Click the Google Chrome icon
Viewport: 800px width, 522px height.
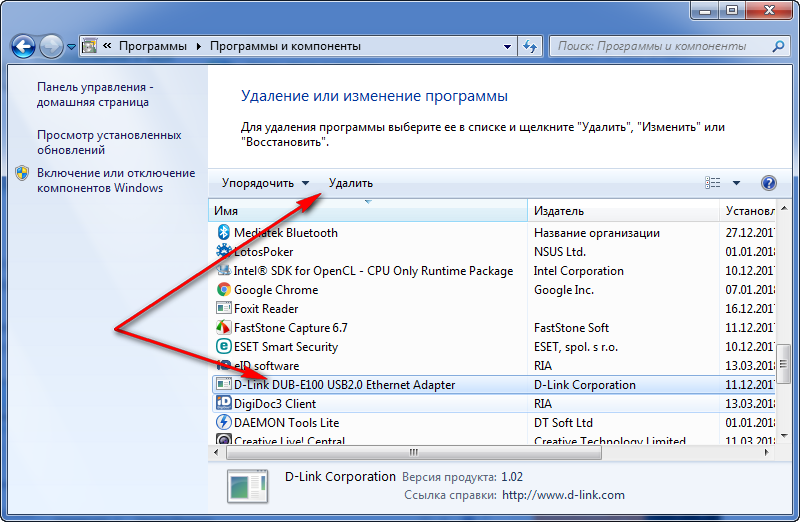pos(223,289)
